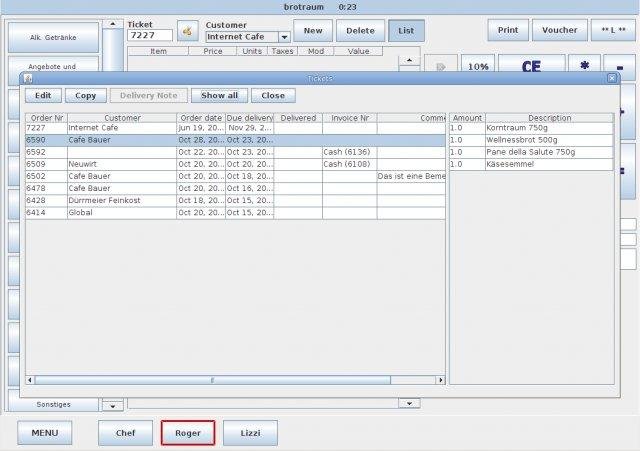640x451 pixels.
Task: Click category list scroll-down arrow
Action: pyautogui.click(x=113, y=406)
